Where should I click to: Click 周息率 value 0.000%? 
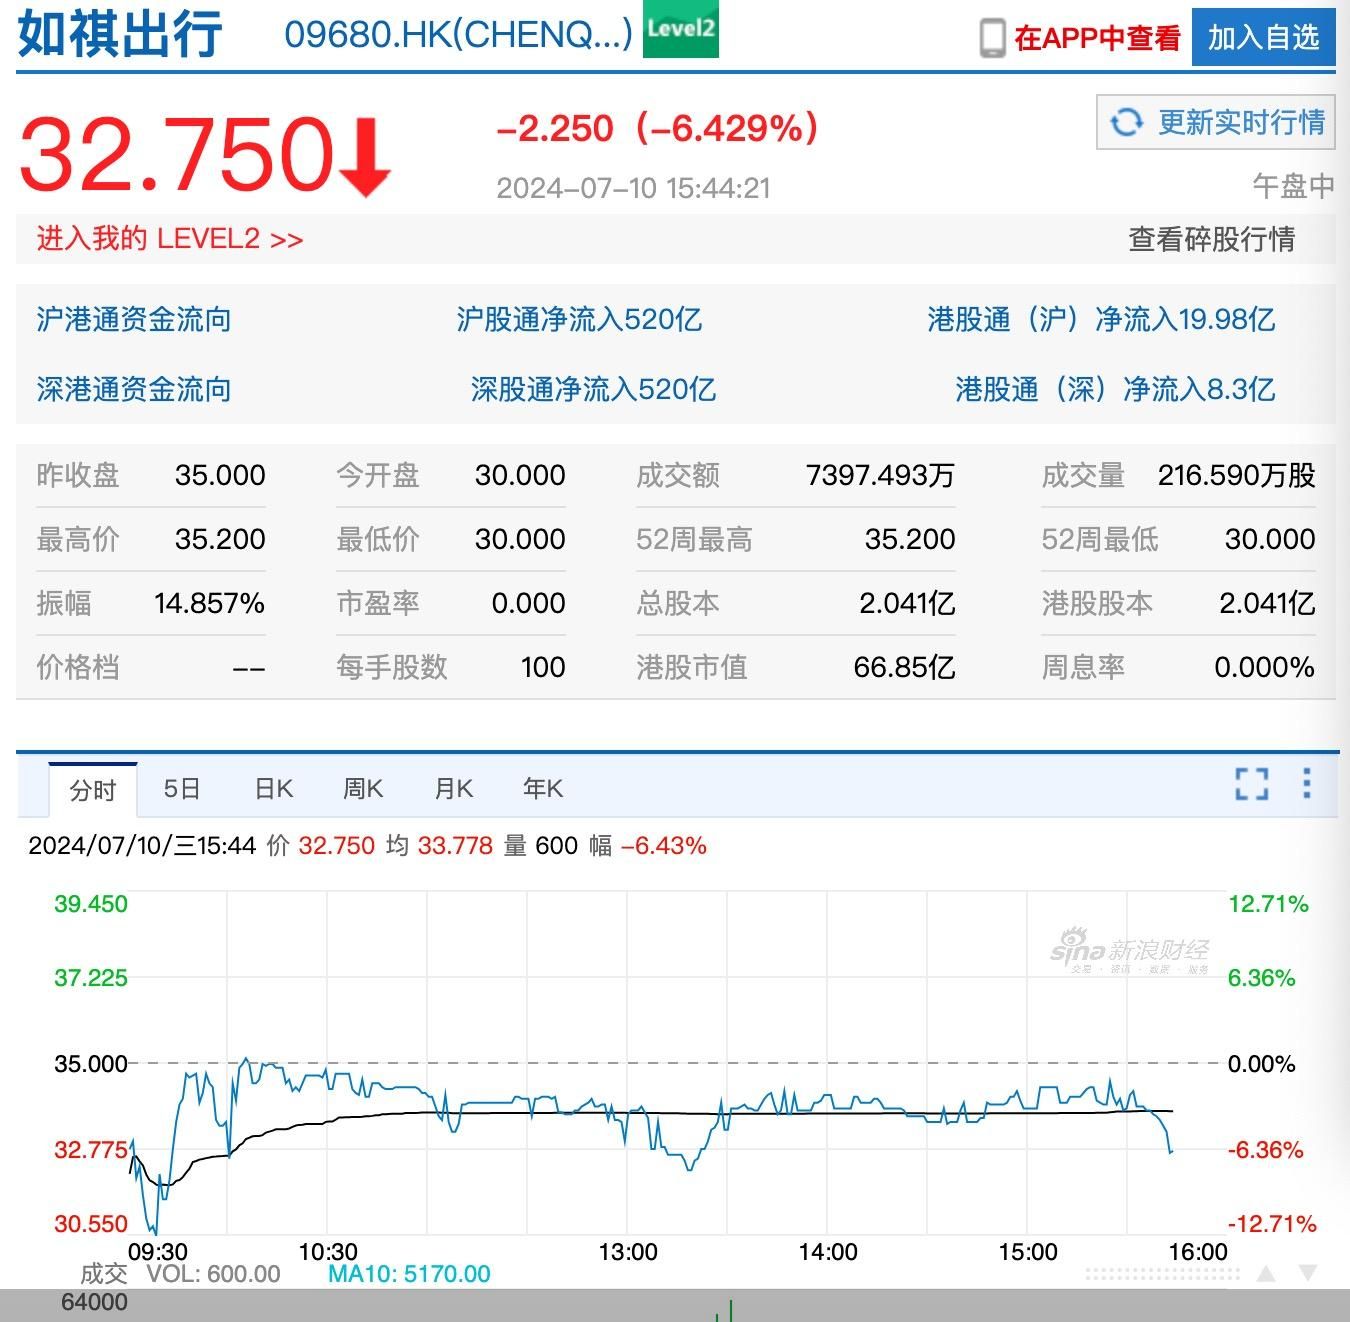(x=1264, y=667)
